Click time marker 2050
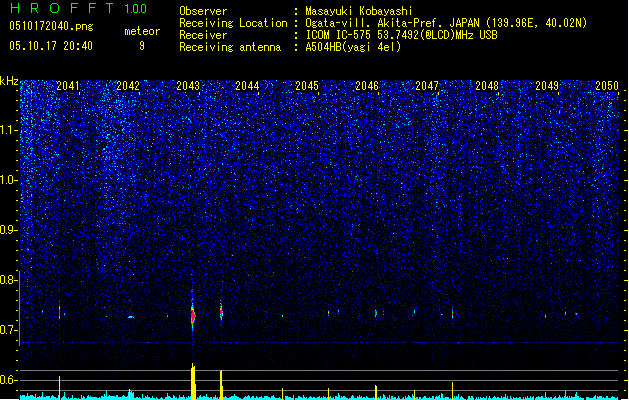The height and width of the screenshot is (400, 629). 607,86
